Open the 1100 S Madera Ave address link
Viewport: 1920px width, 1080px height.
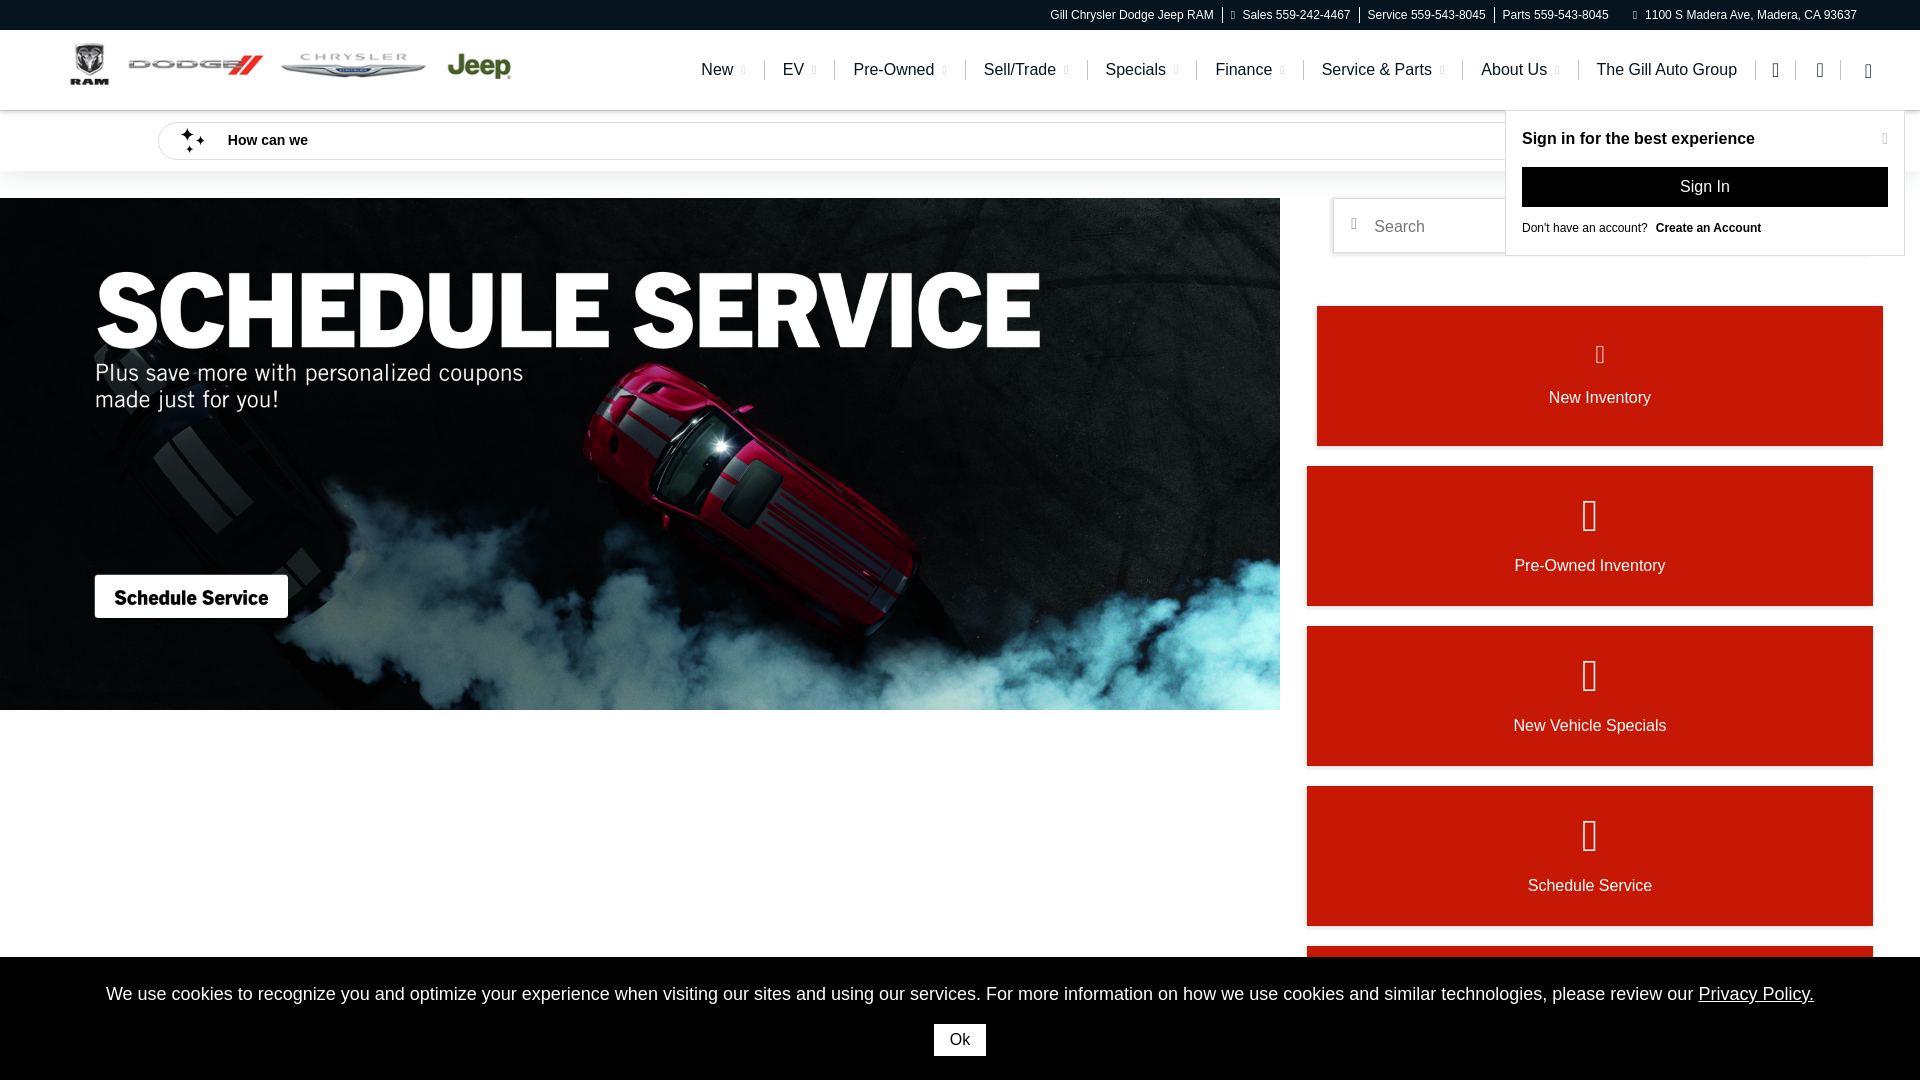(x=1750, y=15)
